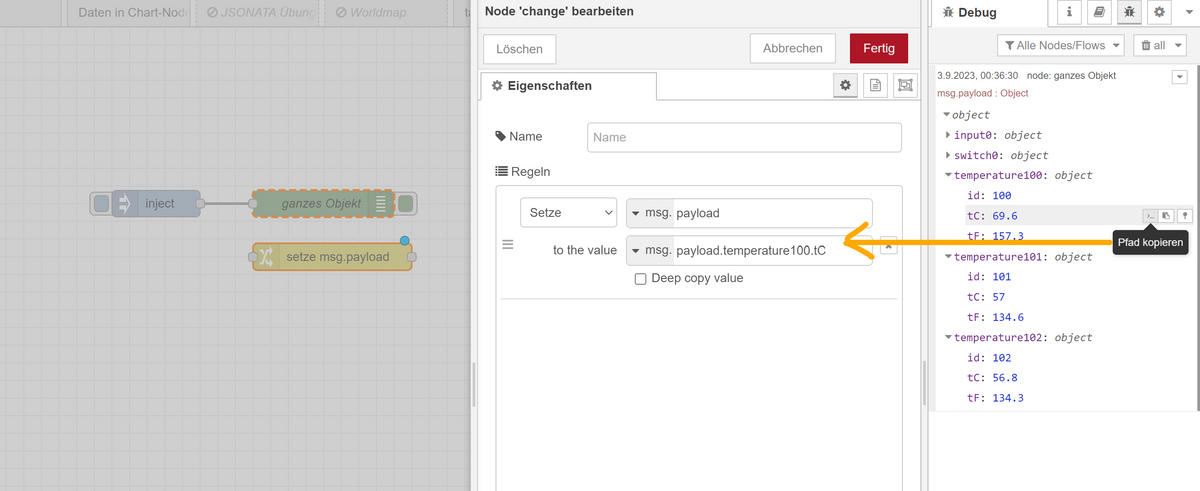Open the Setze action dropdown
The width and height of the screenshot is (1200, 491).
click(x=569, y=213)
